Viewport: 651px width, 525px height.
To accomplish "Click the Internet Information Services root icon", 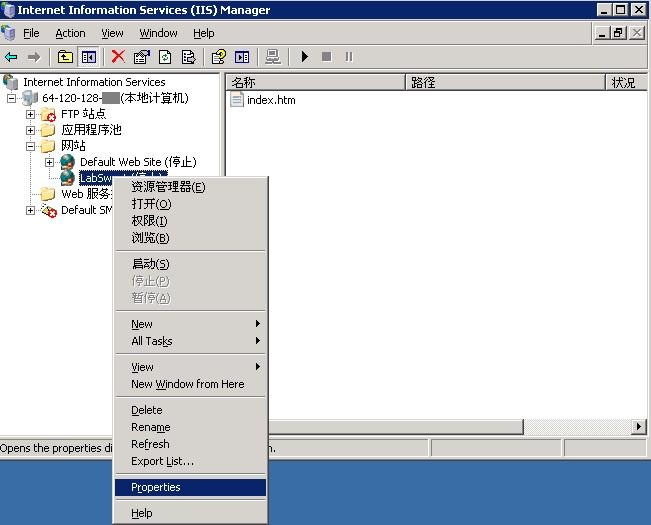I will [x=10, y=82].
